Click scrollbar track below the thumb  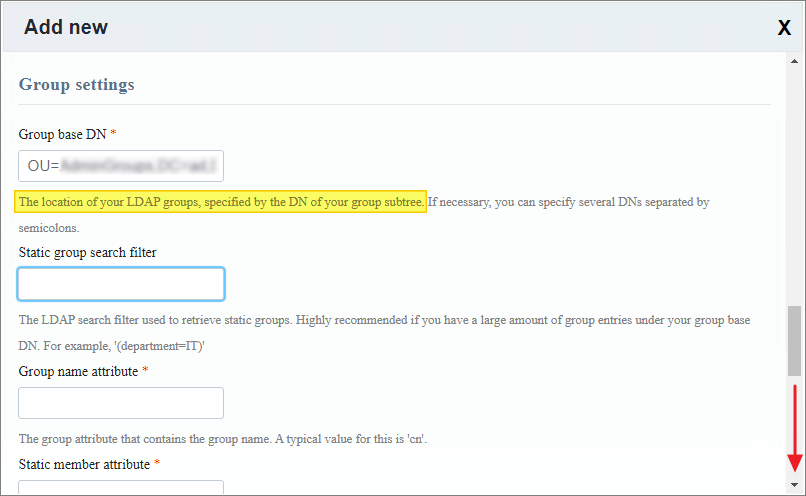794,420
